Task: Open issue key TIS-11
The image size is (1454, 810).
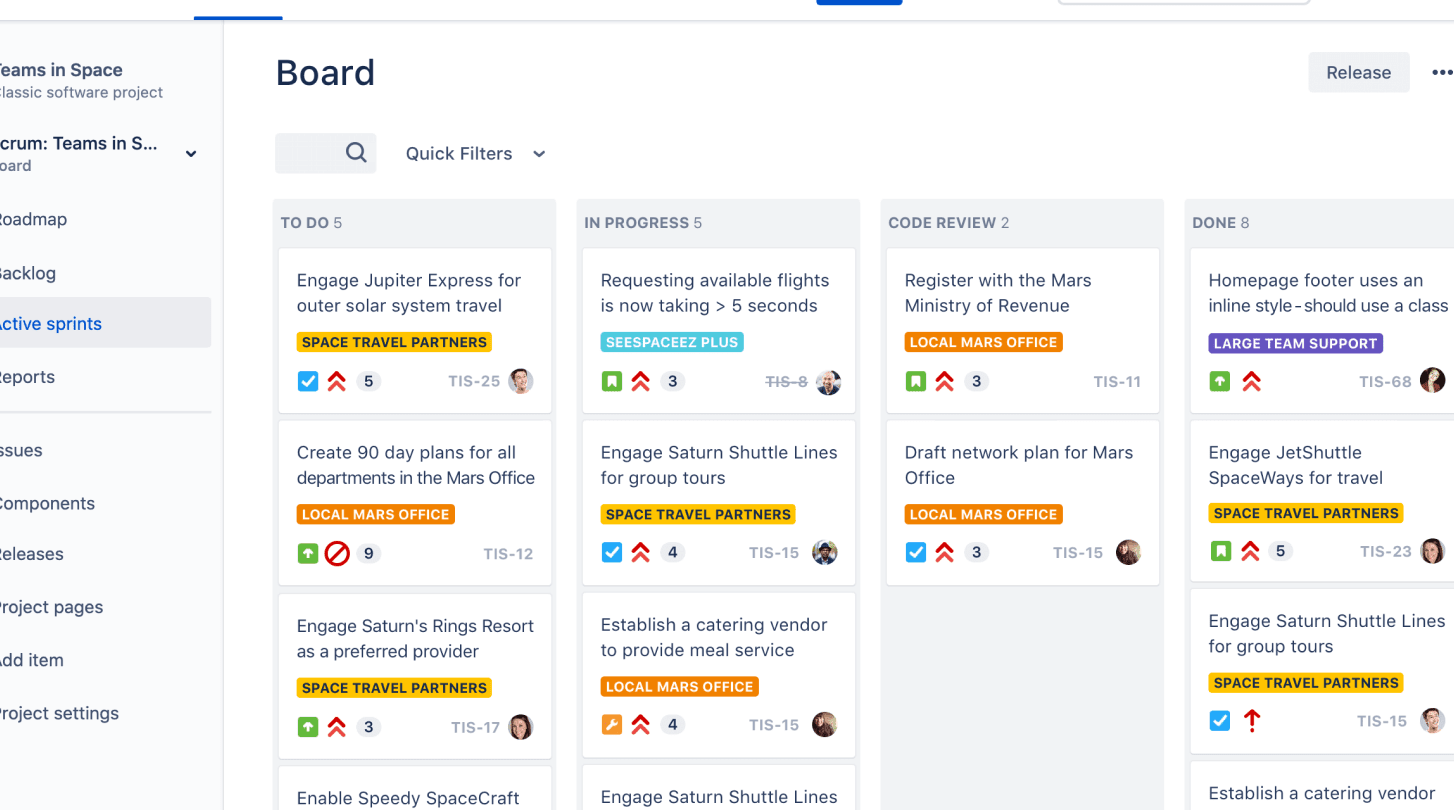Action: pyautogui.click(x=1117, y=381)
